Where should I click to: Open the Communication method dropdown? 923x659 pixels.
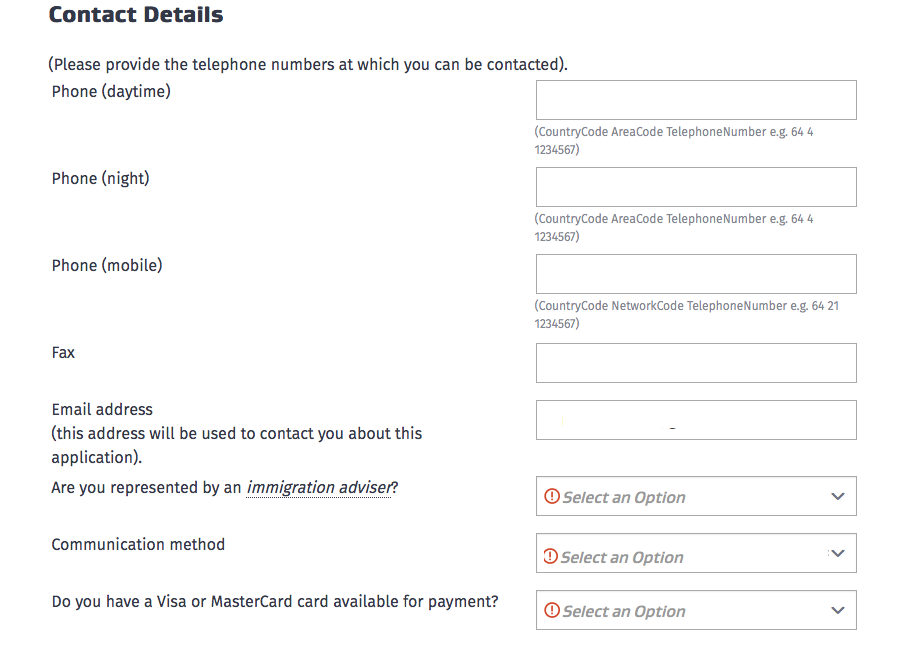coord(696,553)
